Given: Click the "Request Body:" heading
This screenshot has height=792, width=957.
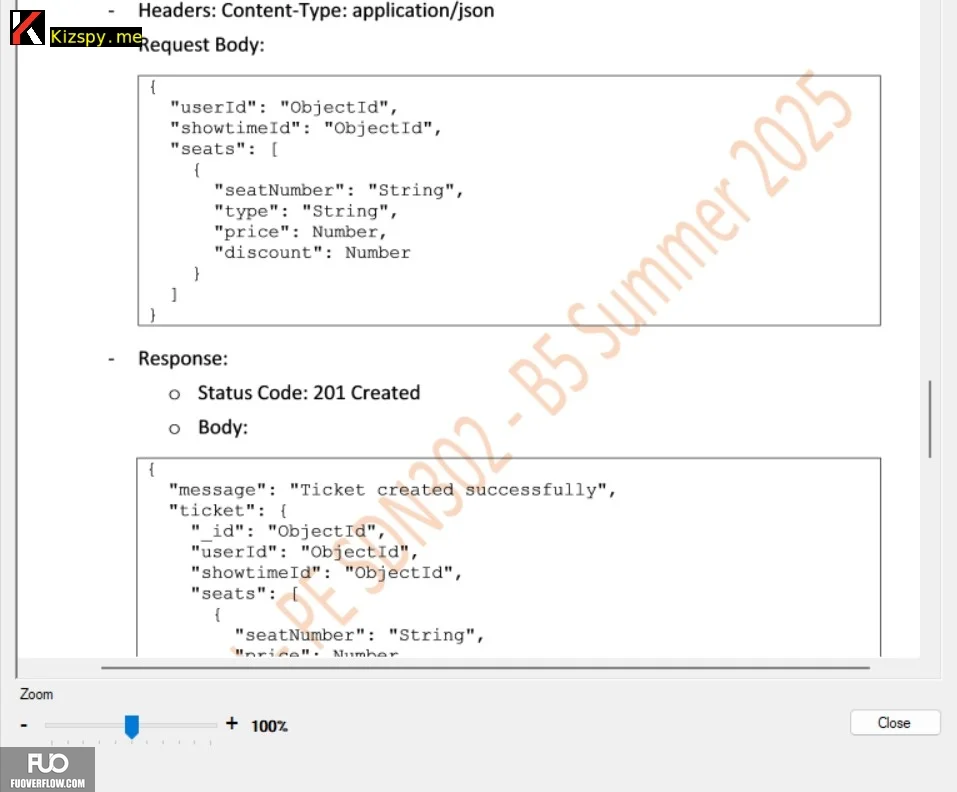Looking at the screenshot, I should pos(201,45).
